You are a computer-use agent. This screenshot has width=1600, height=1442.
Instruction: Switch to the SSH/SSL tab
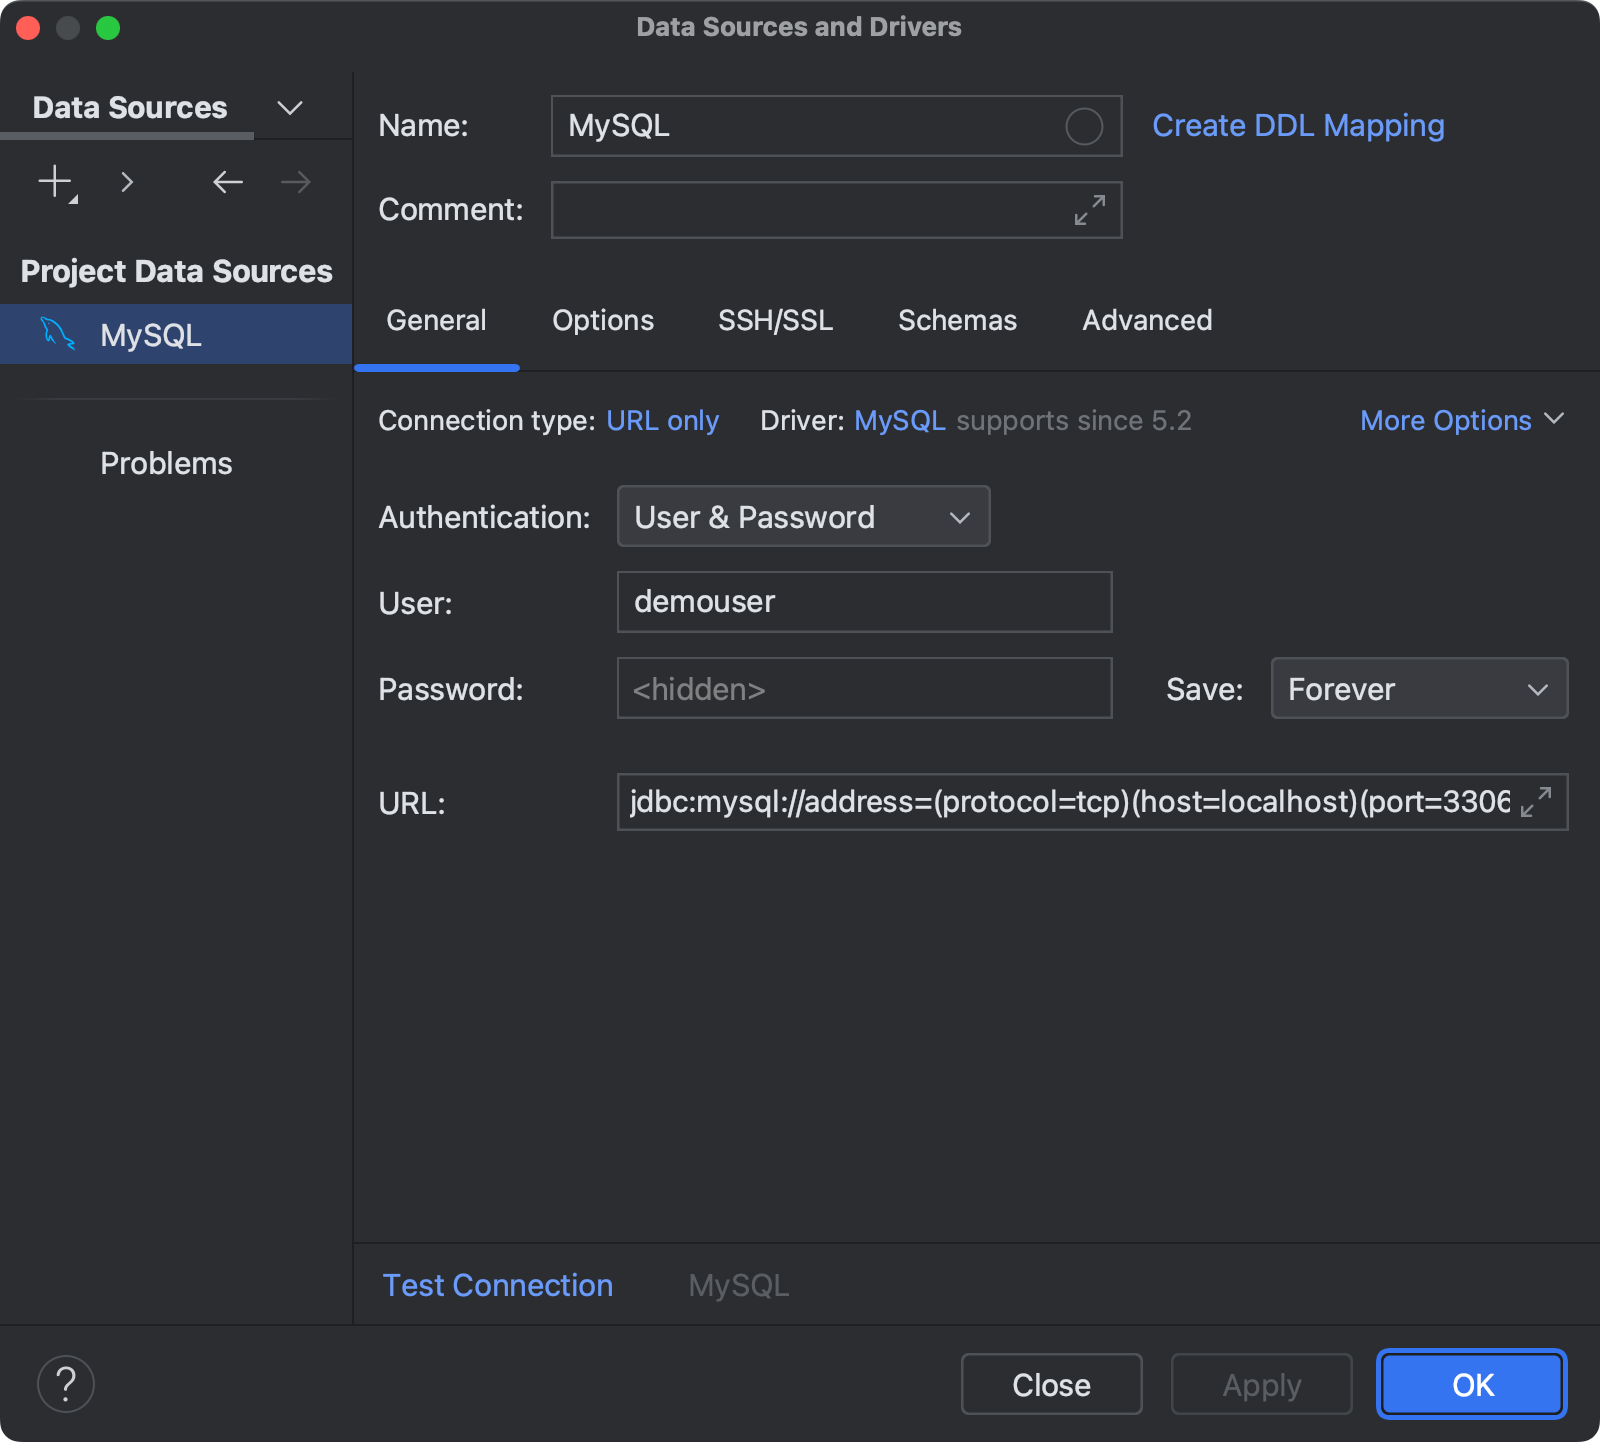(775, 320)
